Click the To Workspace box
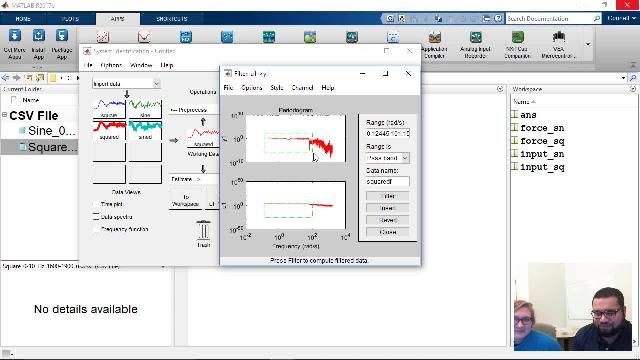 (x=185, y=200)
